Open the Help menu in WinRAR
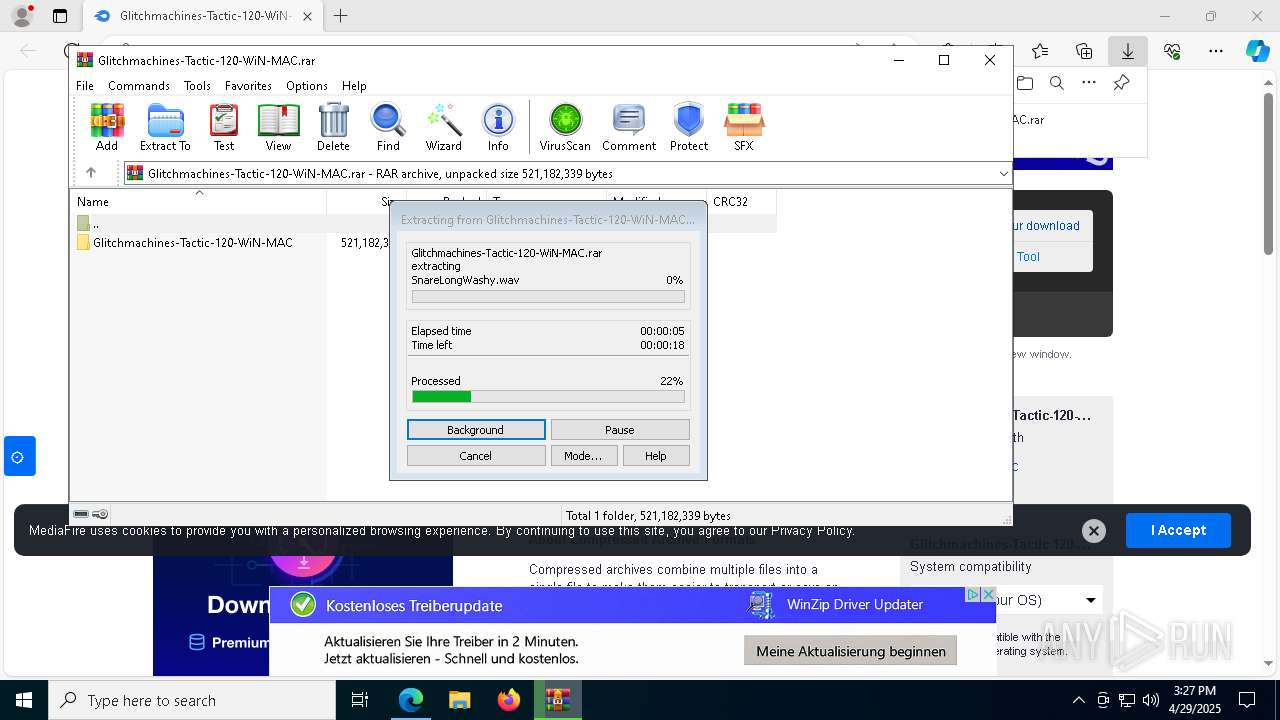 point(354,86)
